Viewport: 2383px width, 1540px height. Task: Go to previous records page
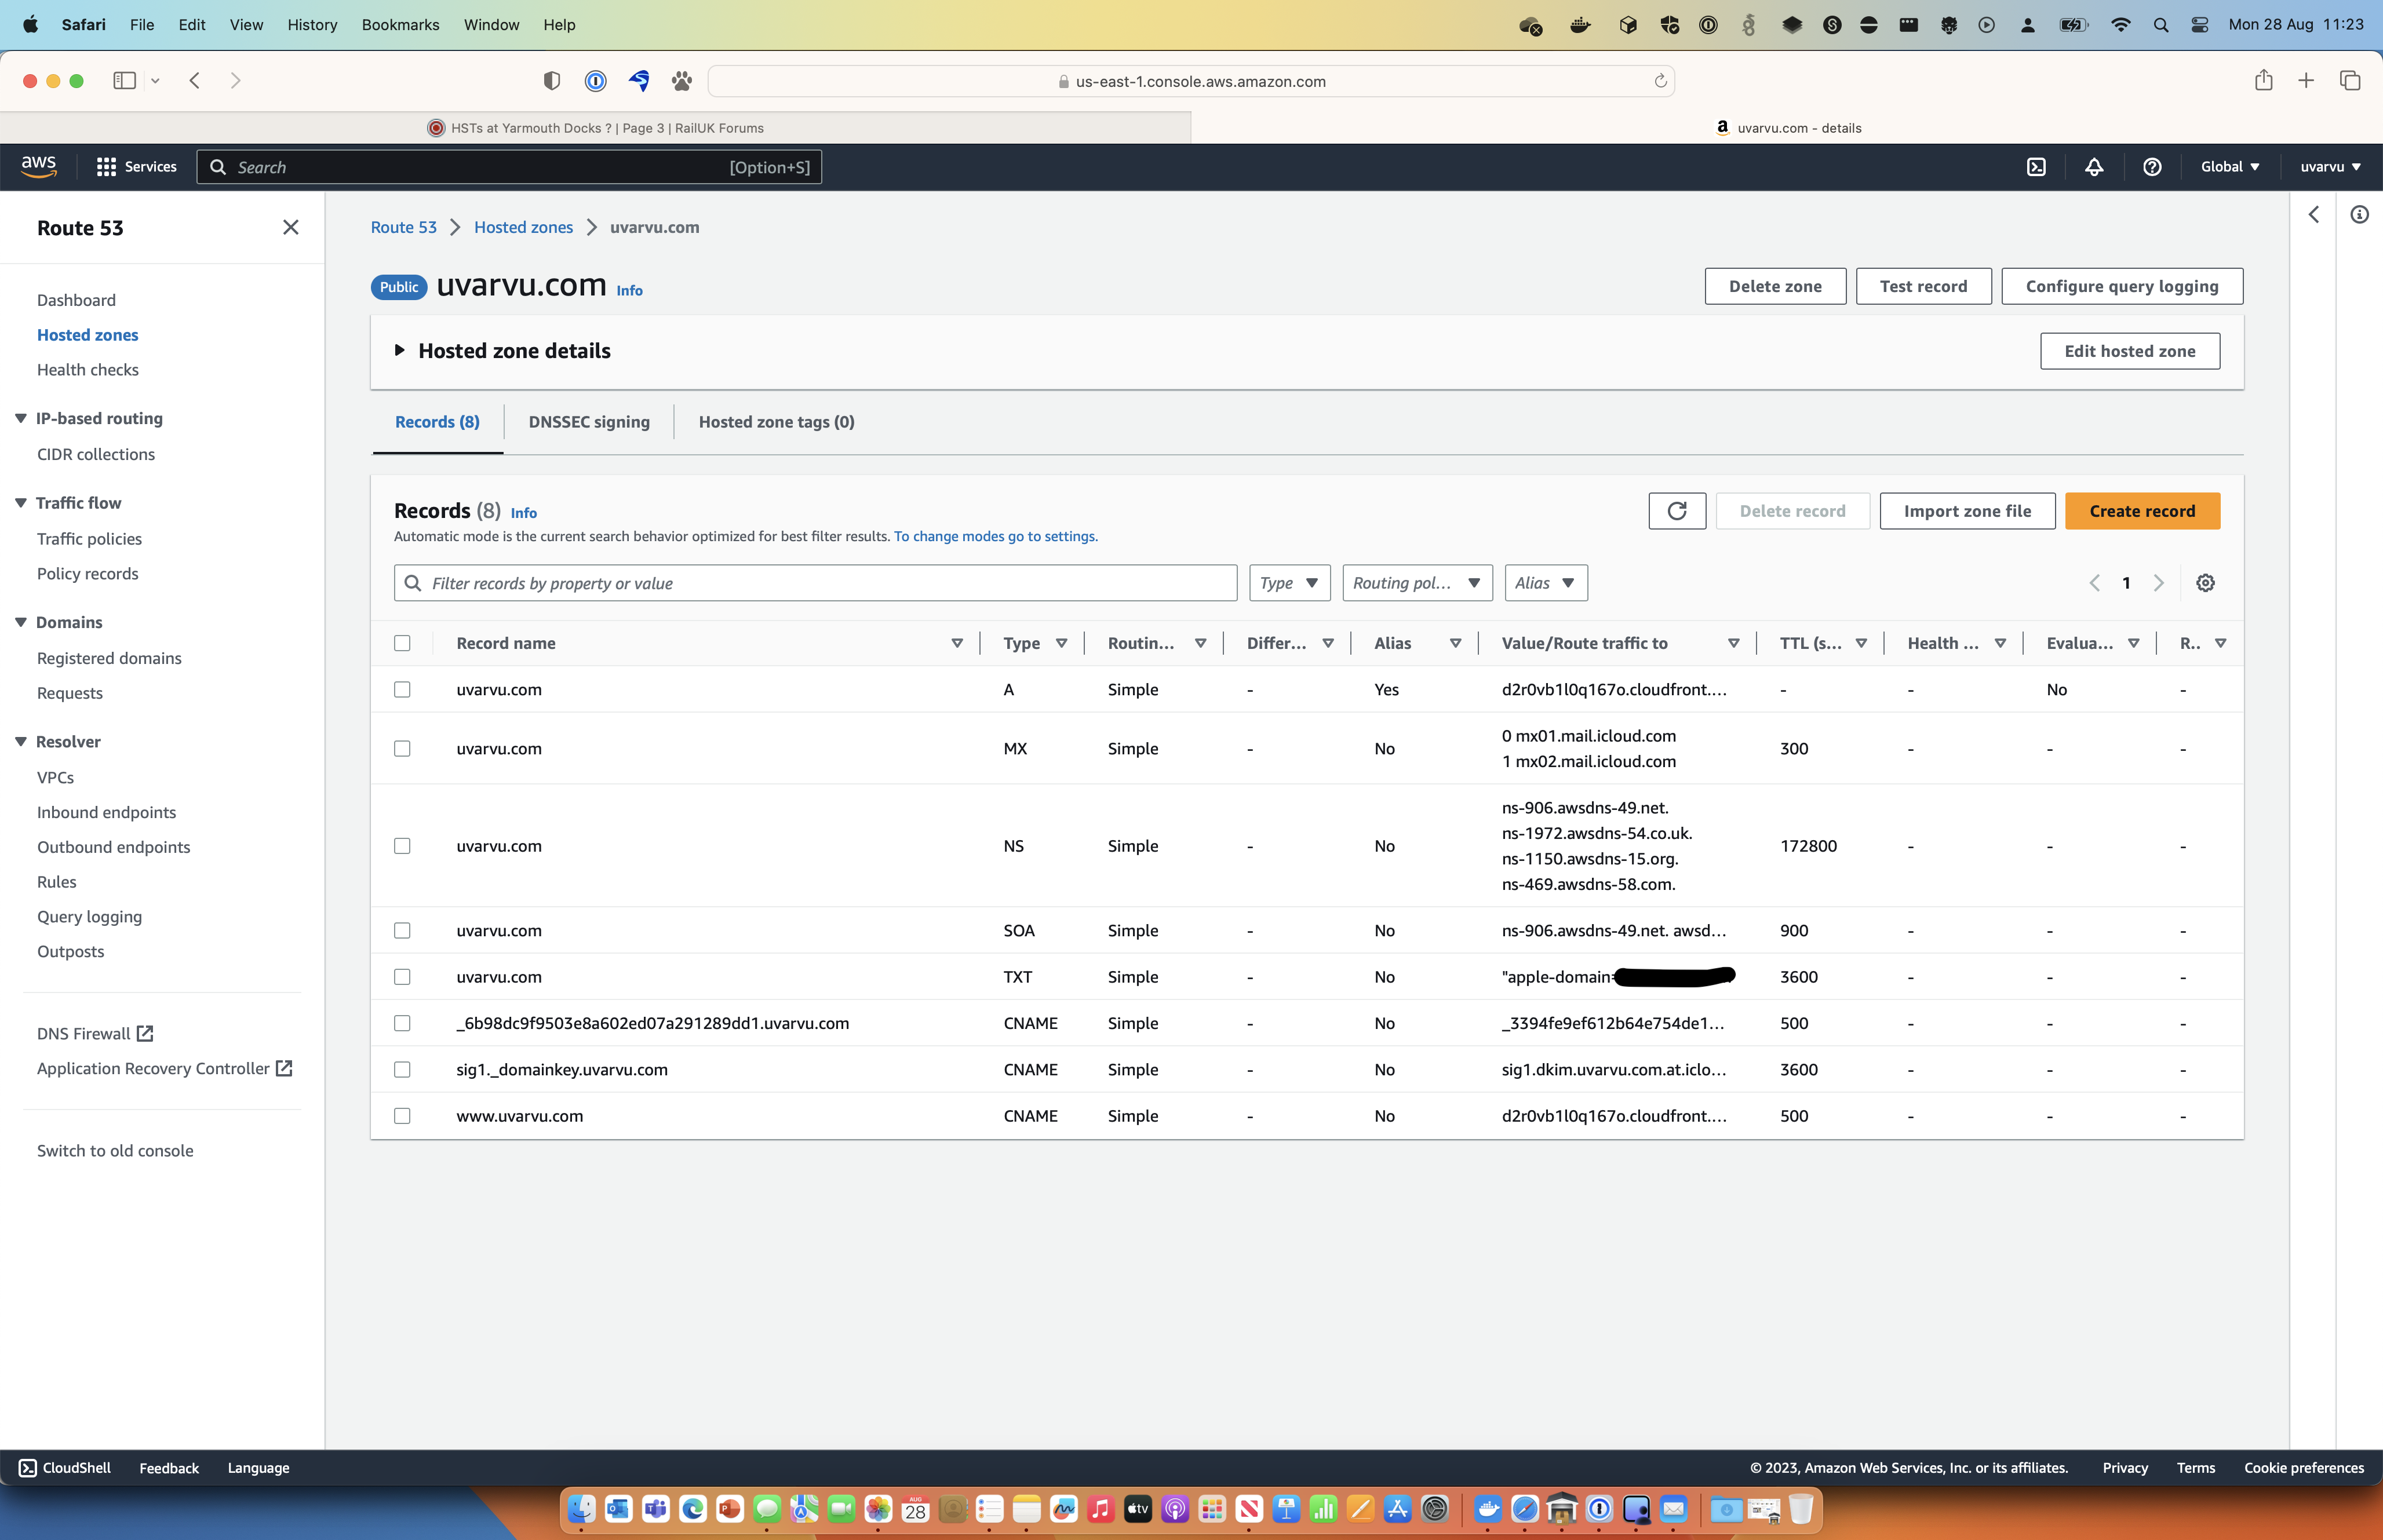[2094, 583]
